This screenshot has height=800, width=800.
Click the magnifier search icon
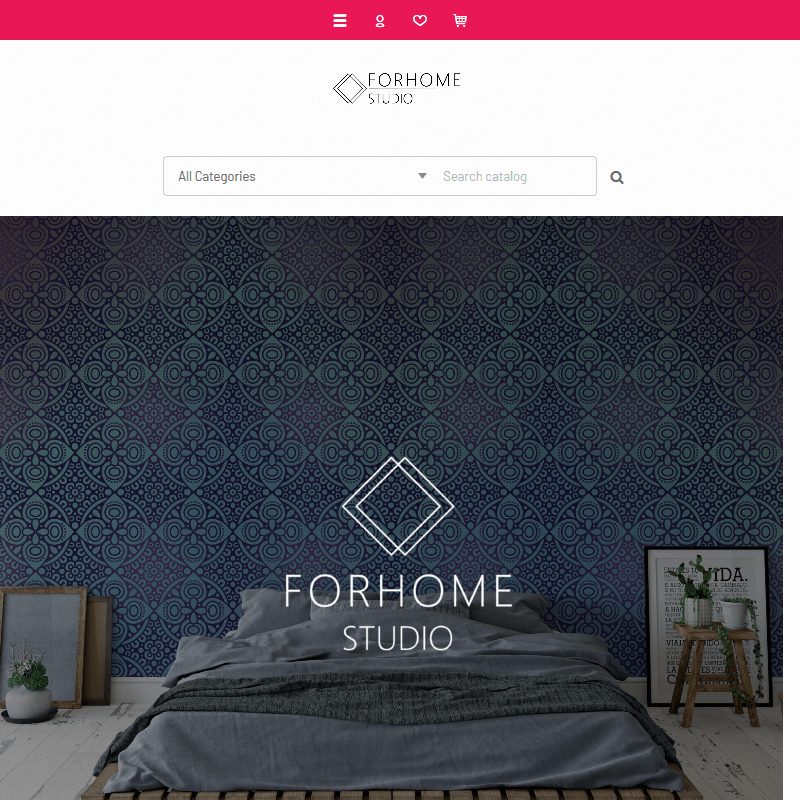[x=617, y=177]
